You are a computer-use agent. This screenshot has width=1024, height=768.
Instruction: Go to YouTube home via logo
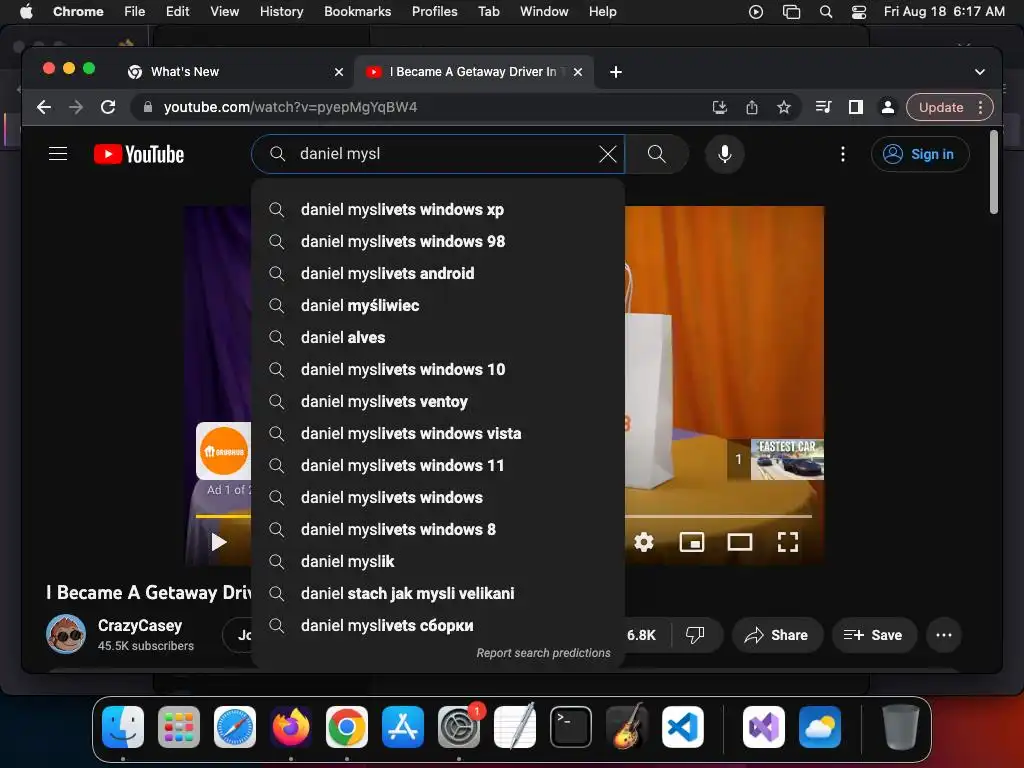tap(139, 154)
